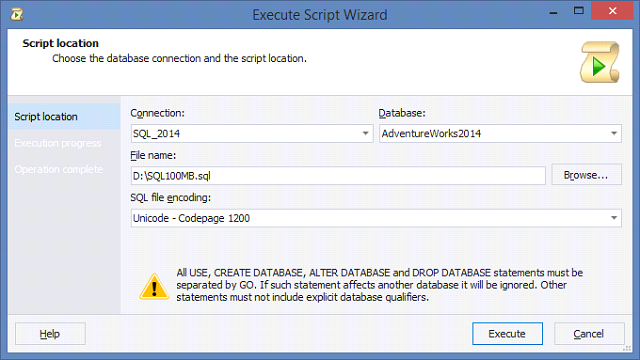Click the File name: label

click(153, 156)
